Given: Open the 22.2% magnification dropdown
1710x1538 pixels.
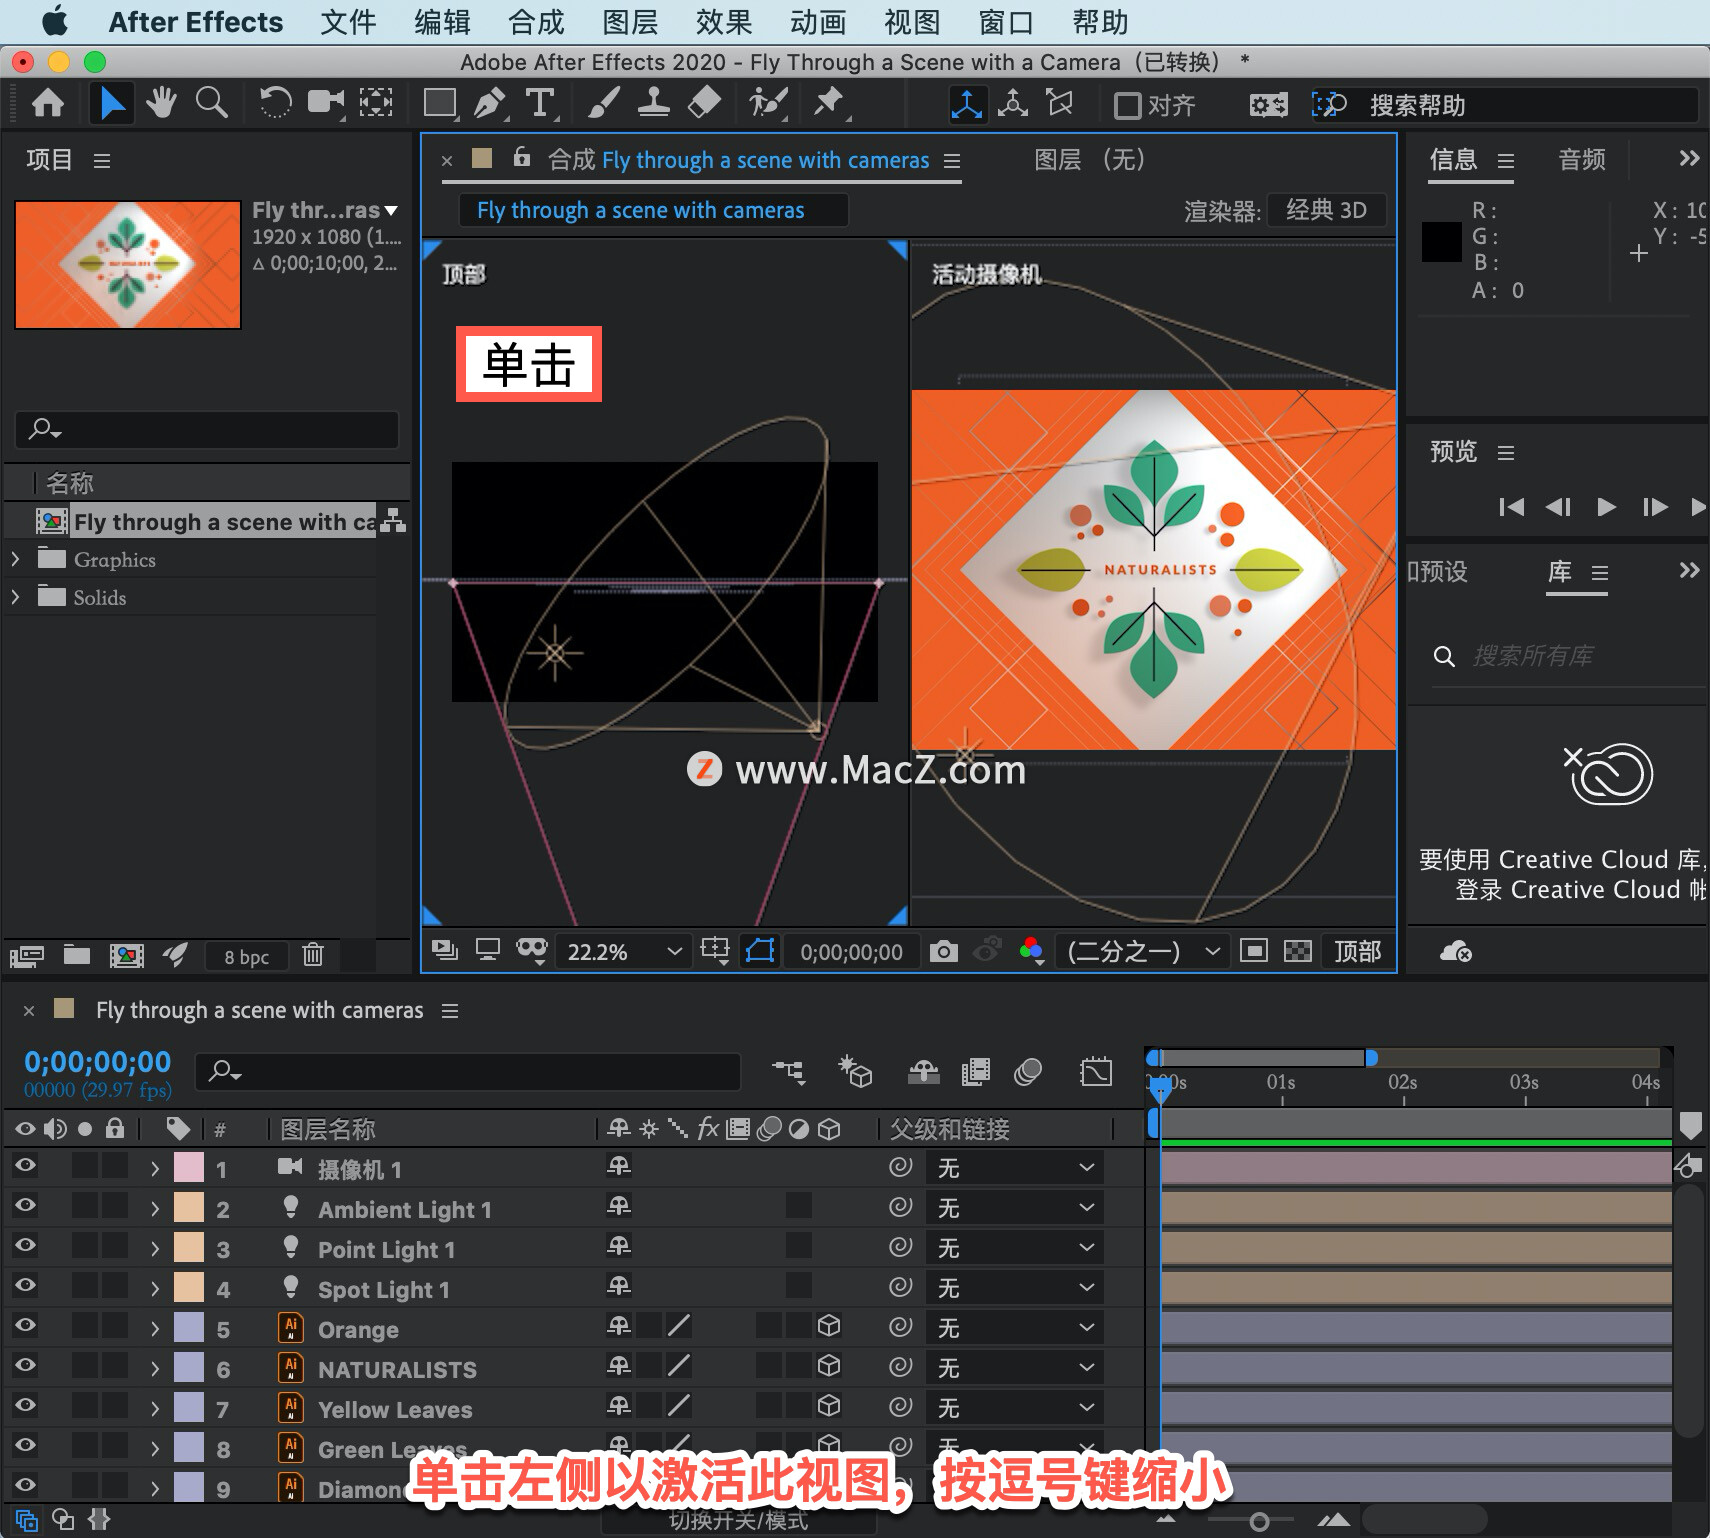Looking at the screenshot, I should pyautogui.click(x=623, y=952).
